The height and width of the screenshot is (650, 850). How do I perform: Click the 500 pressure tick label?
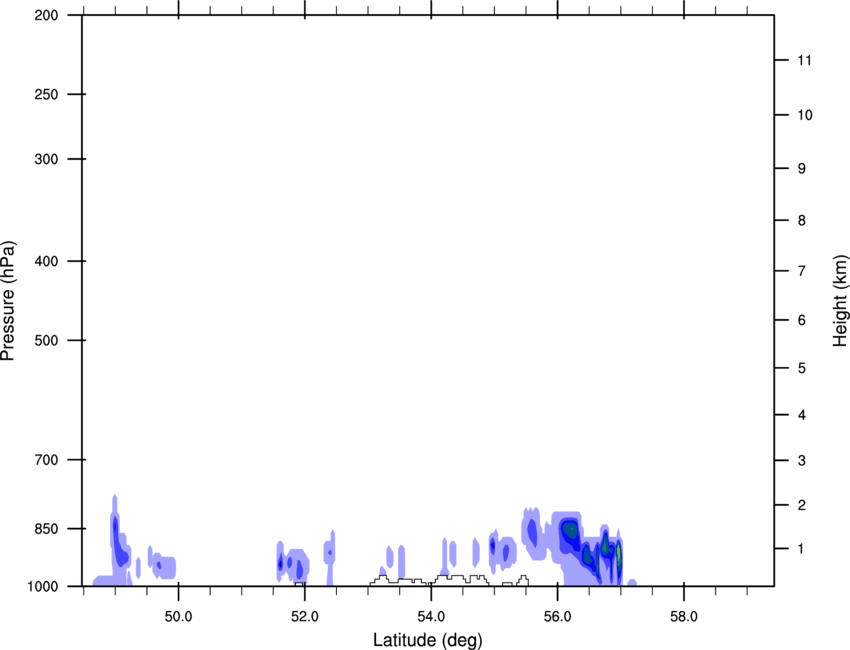pos(46,340)
